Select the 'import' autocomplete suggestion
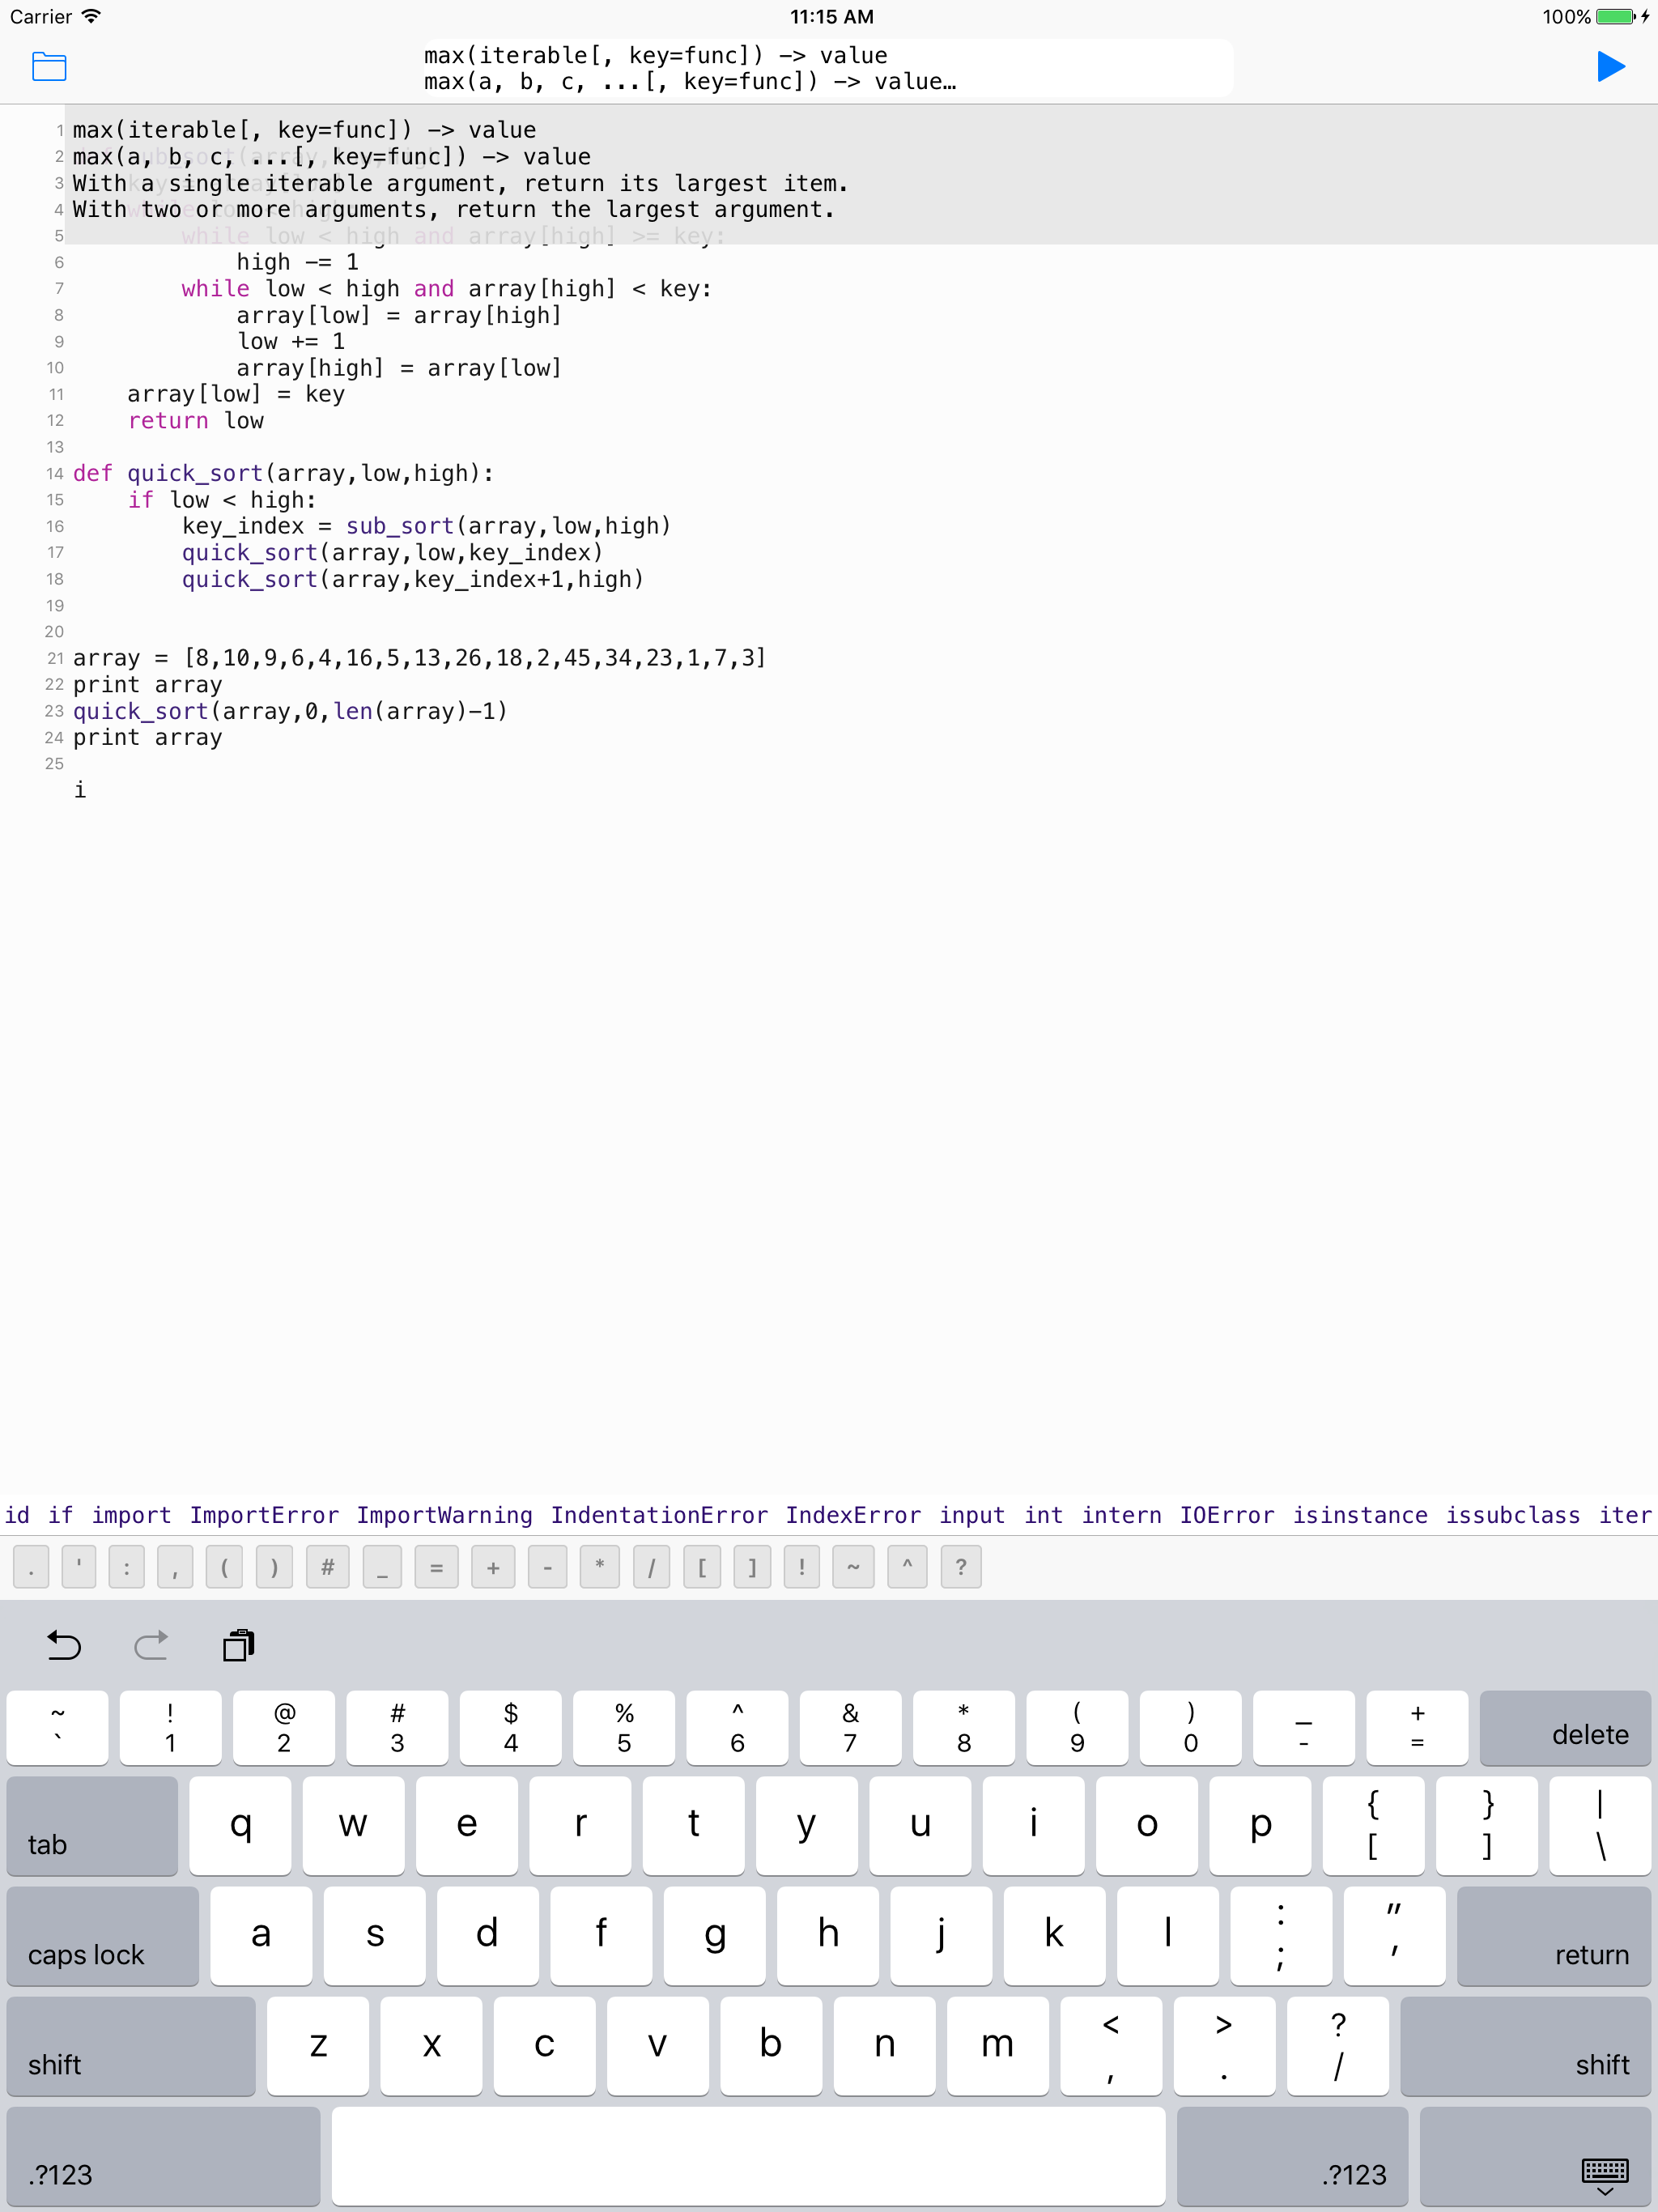Screen dimensions: 1658x2212 coord(132,1515)
